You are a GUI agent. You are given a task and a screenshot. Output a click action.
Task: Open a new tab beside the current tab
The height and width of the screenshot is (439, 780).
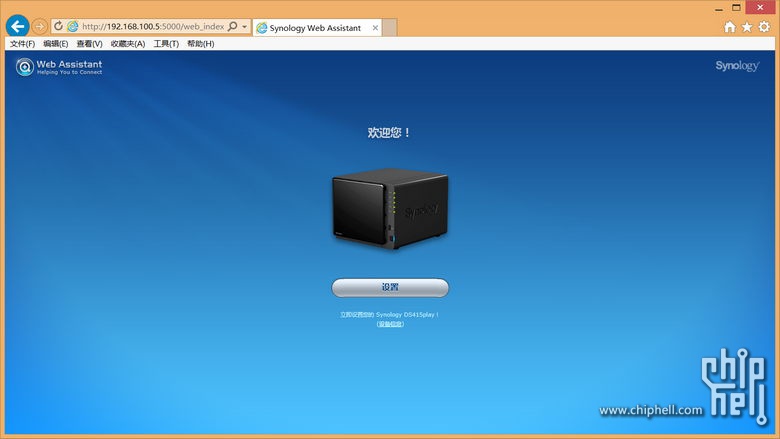pyautogui.click(x=390, y=28)
